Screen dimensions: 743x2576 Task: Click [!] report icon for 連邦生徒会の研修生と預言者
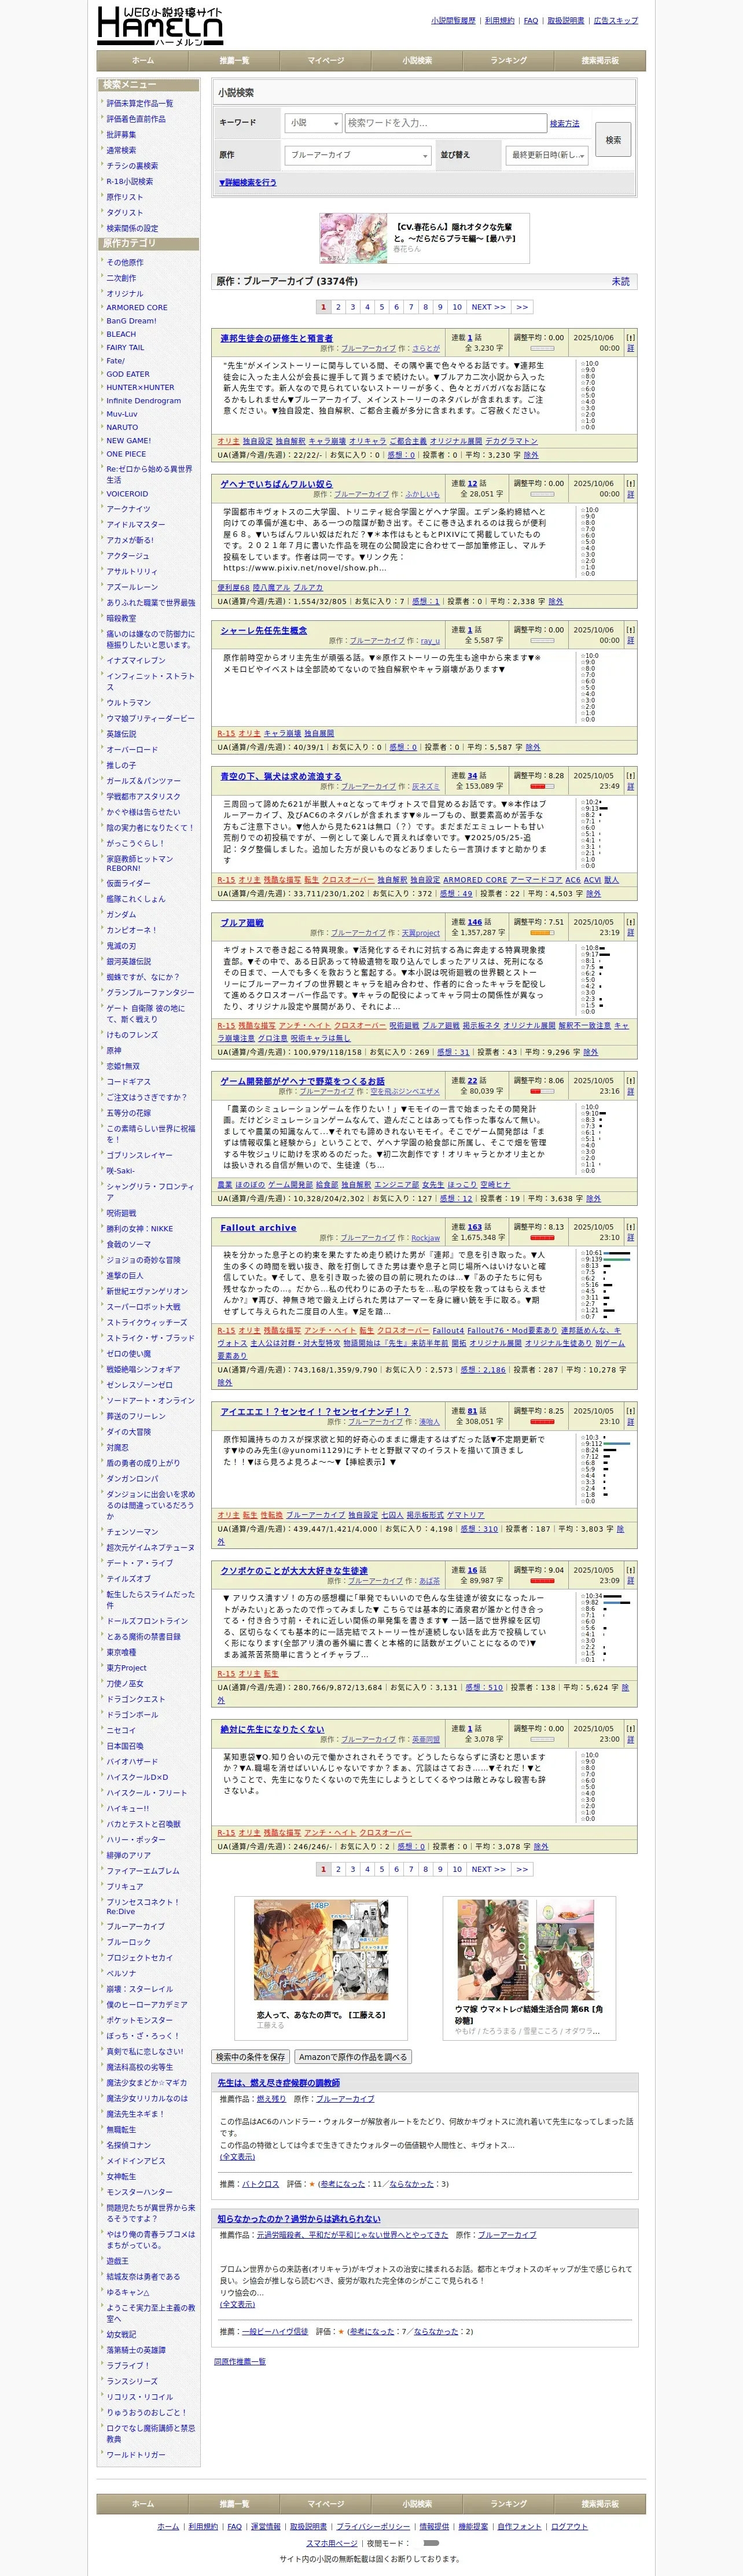tap(630, 338)
